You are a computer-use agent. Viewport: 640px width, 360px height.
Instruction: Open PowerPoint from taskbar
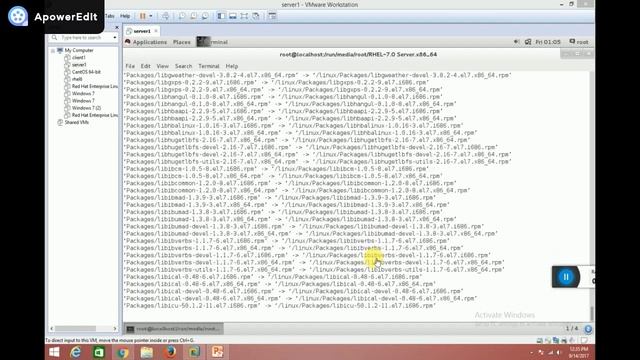tap(218, 352)
